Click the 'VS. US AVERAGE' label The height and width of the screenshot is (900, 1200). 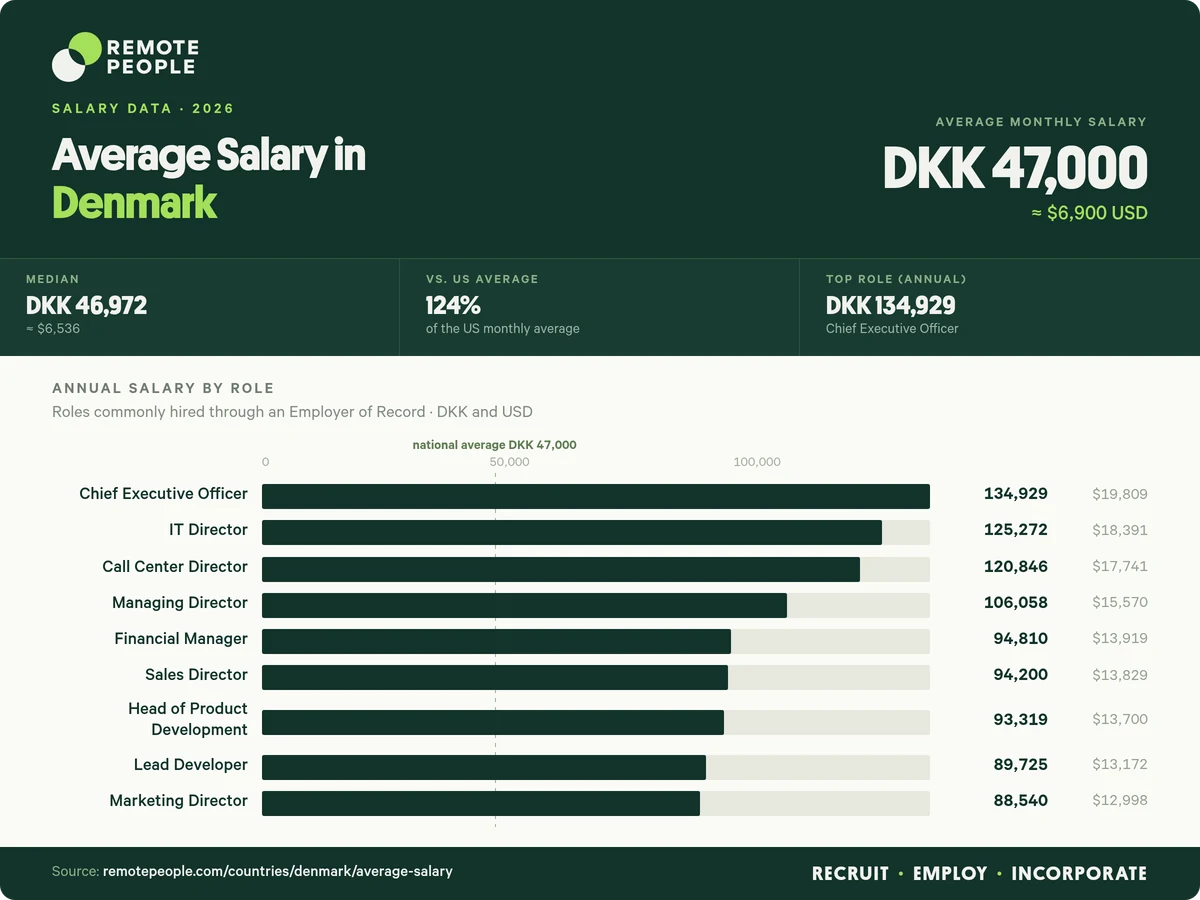[x=482, y=279]
